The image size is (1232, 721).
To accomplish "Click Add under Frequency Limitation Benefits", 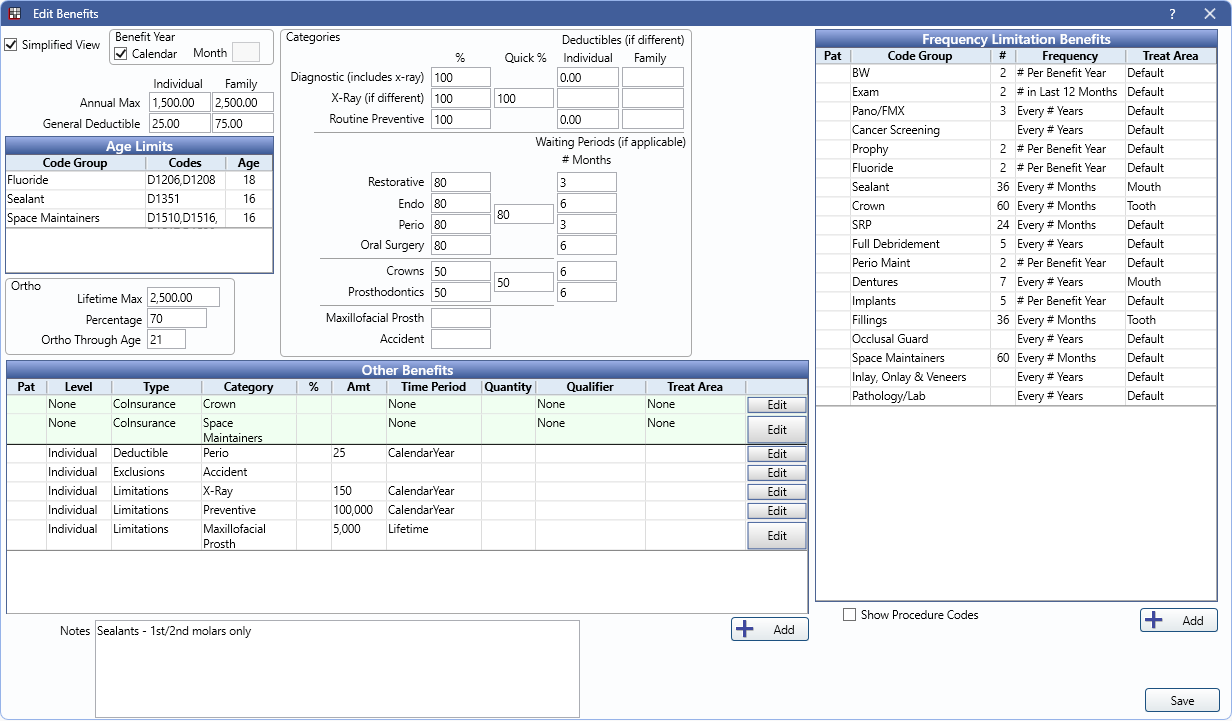I will [x=1178, y=620].
